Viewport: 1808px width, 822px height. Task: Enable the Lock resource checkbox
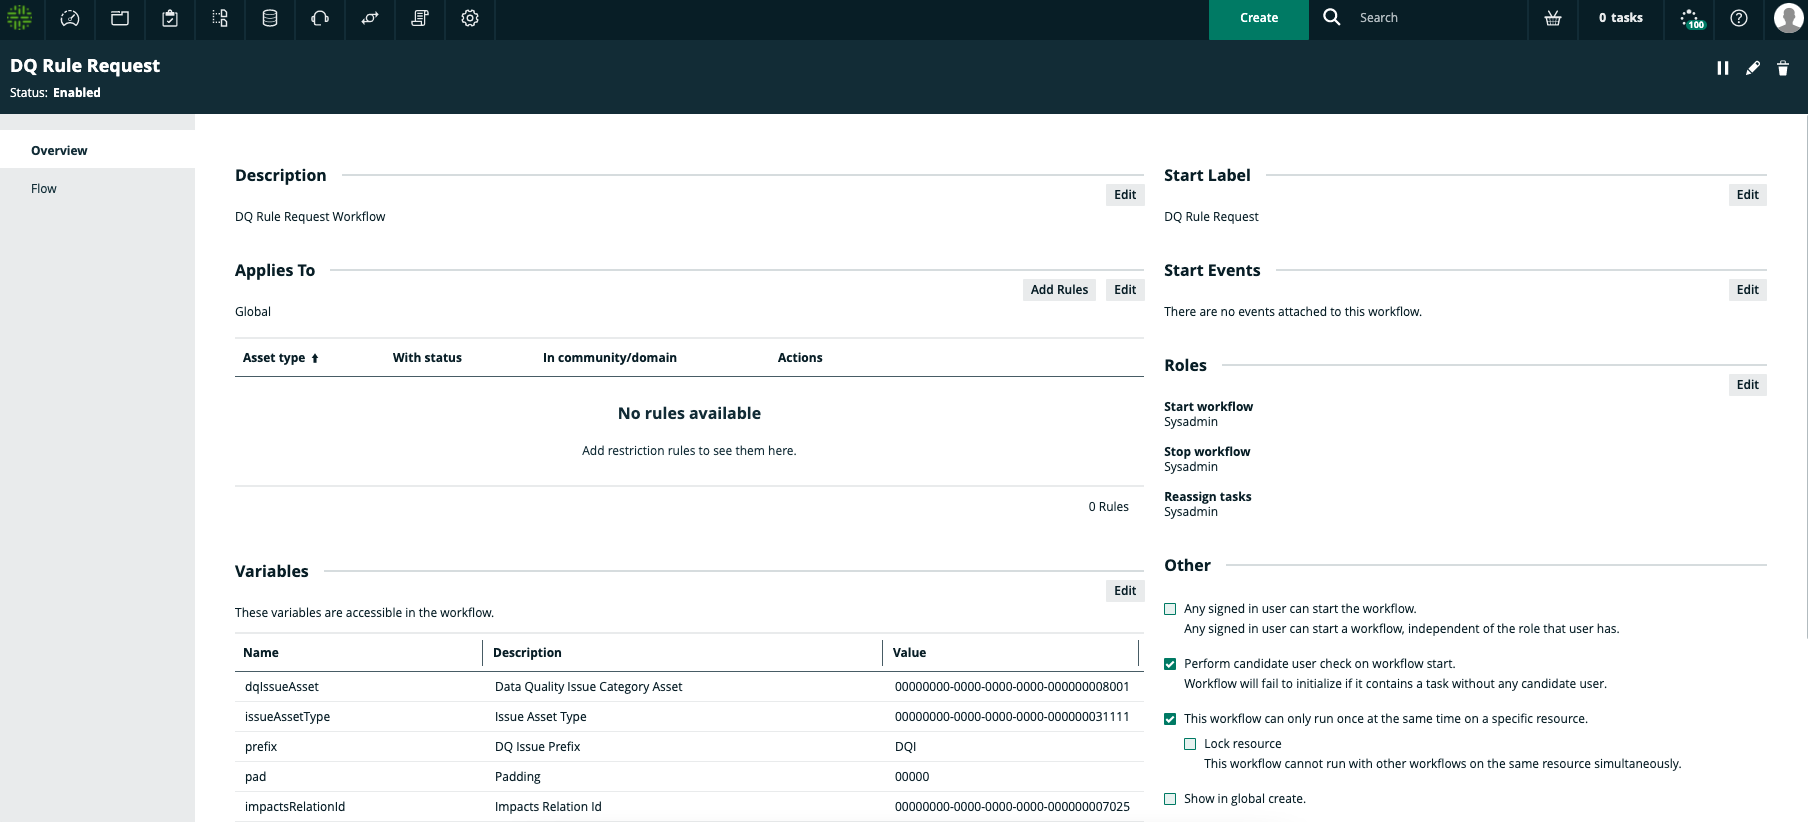(x=1190, y=744)
